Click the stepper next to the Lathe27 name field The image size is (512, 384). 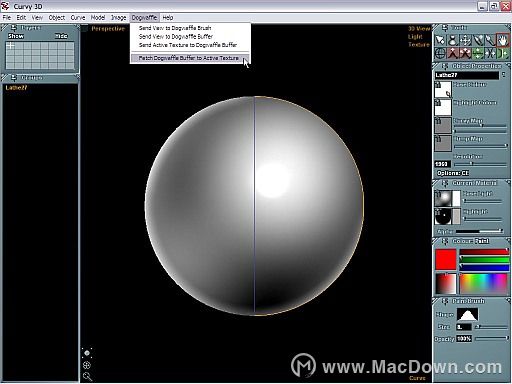[504, 75]
